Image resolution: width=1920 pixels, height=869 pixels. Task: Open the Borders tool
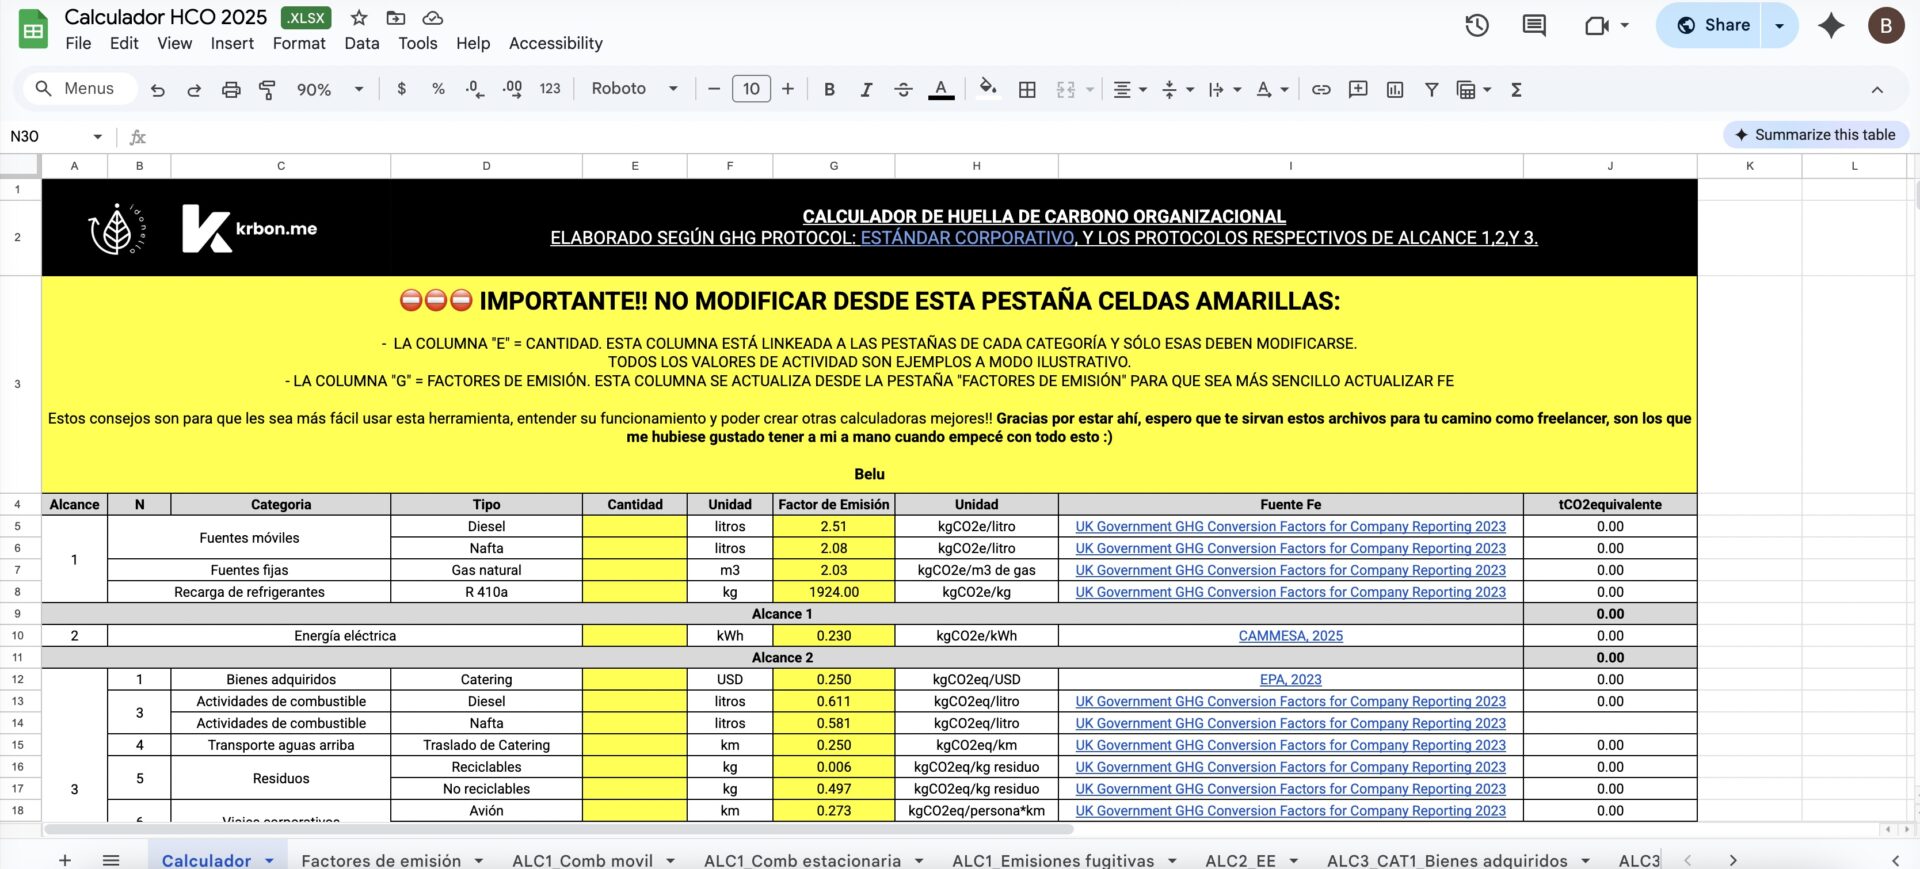[x=1027, y=90]
